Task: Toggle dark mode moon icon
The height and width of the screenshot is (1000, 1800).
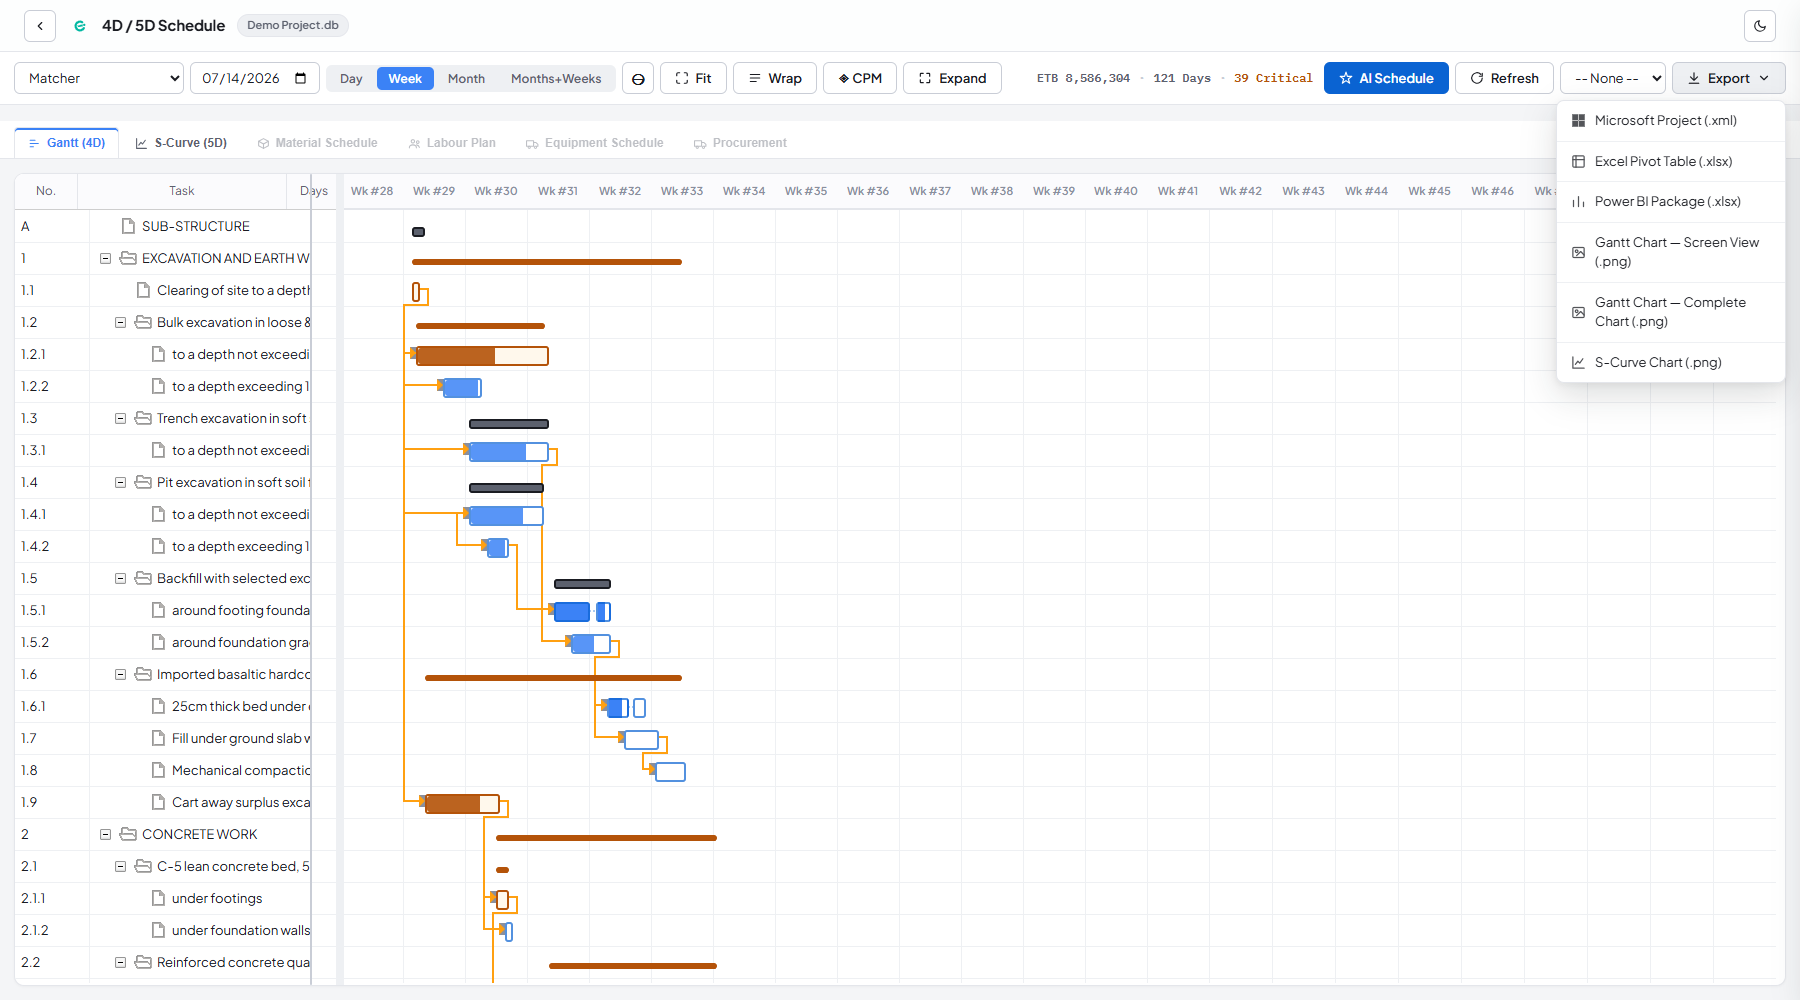Action: (1760, 26)
